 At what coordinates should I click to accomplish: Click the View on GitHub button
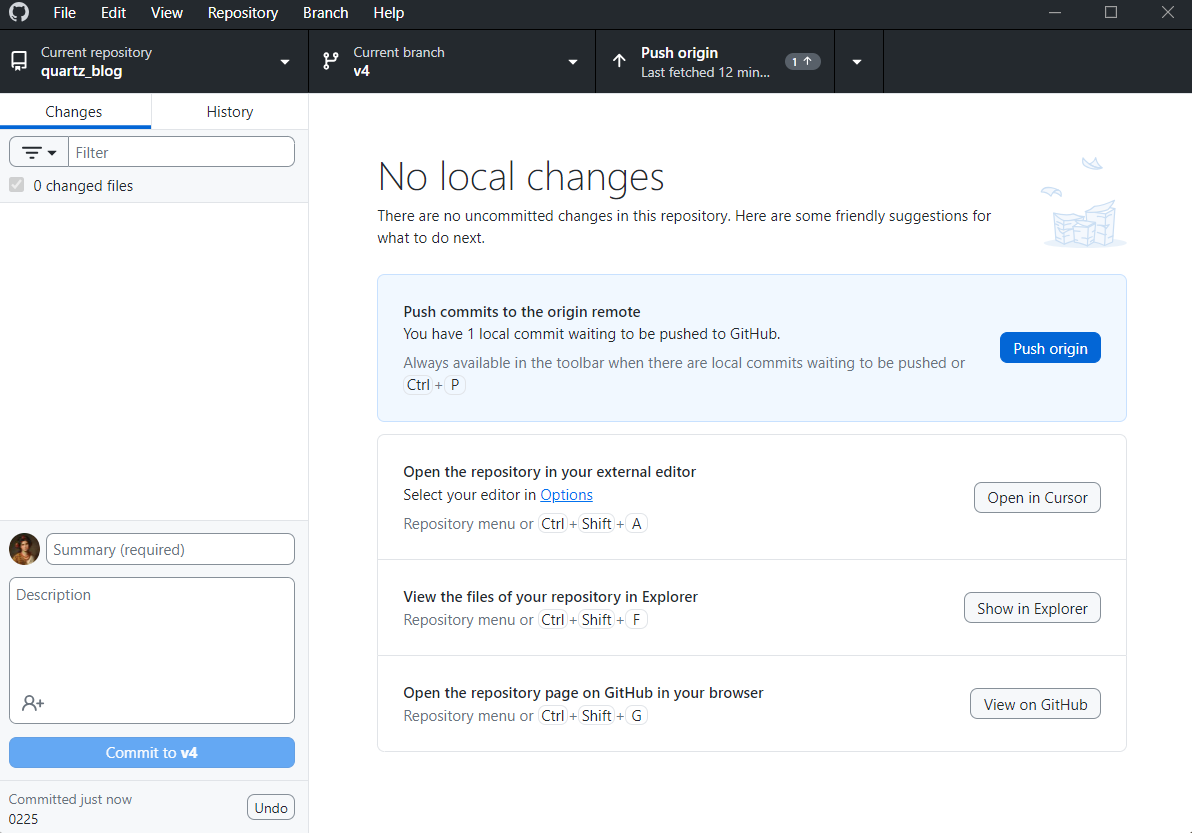(x=1035, y=704)
